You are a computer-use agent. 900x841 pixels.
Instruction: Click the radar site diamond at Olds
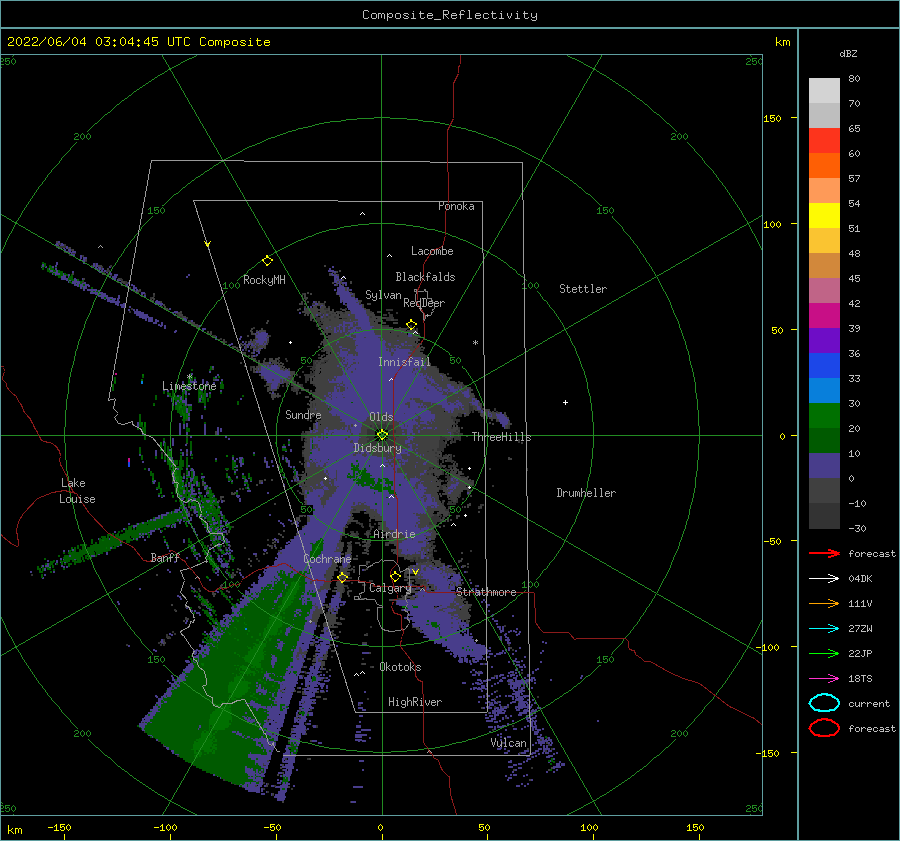click(x=382, y=435)
